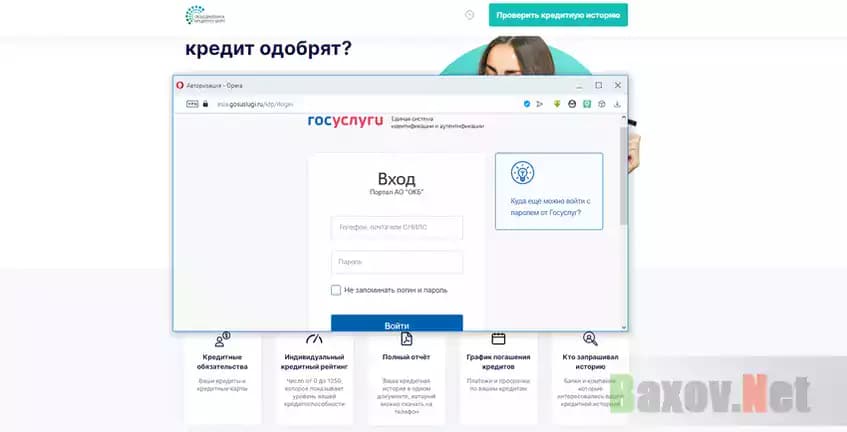
Task: Click the padlock security icon
Action: [205, 104]
